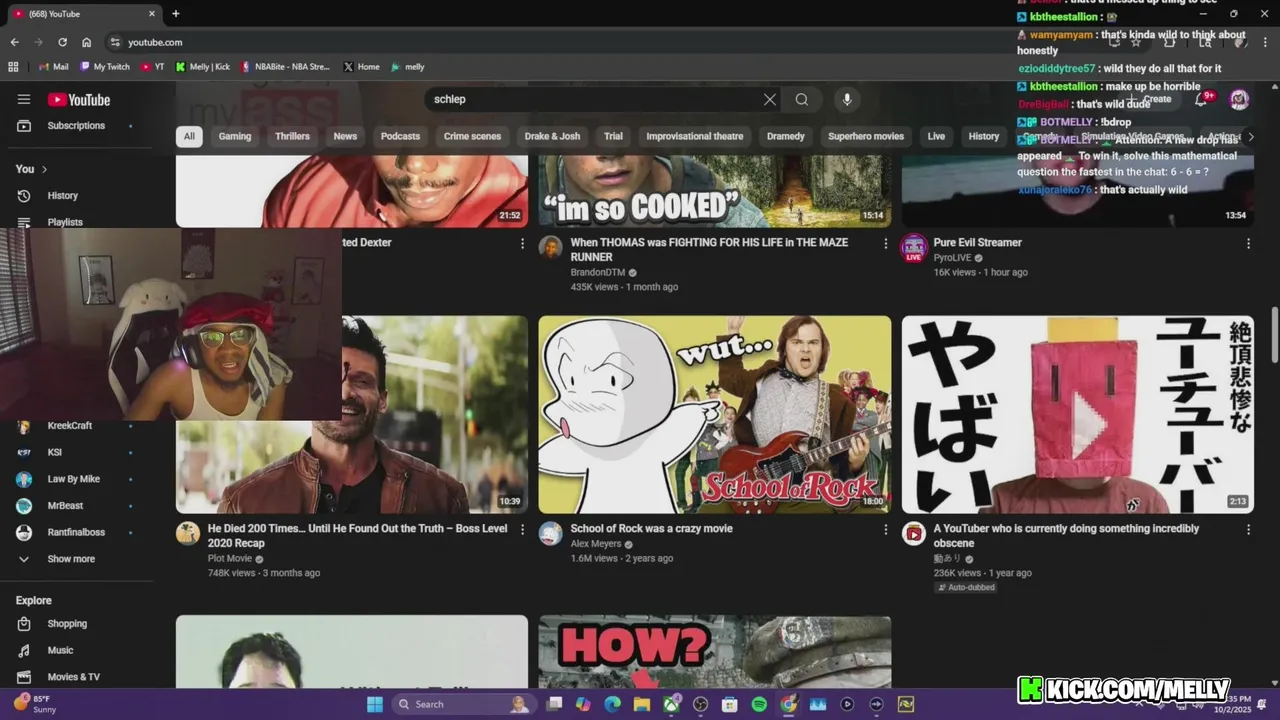Open the apps grid in bookmarks bar
Viewport: 1280px width, 720px height.
[x=14, y=67]
